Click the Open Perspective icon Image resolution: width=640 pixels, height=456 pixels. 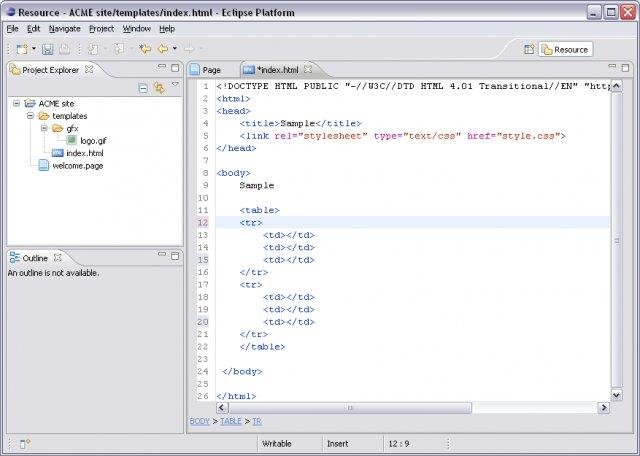pyautogui.click(x=529, y=49)
